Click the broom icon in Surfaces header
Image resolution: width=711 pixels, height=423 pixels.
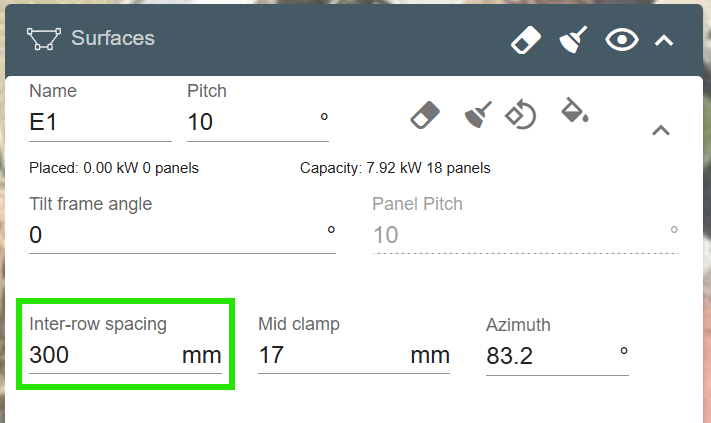(x=573, y=40)
